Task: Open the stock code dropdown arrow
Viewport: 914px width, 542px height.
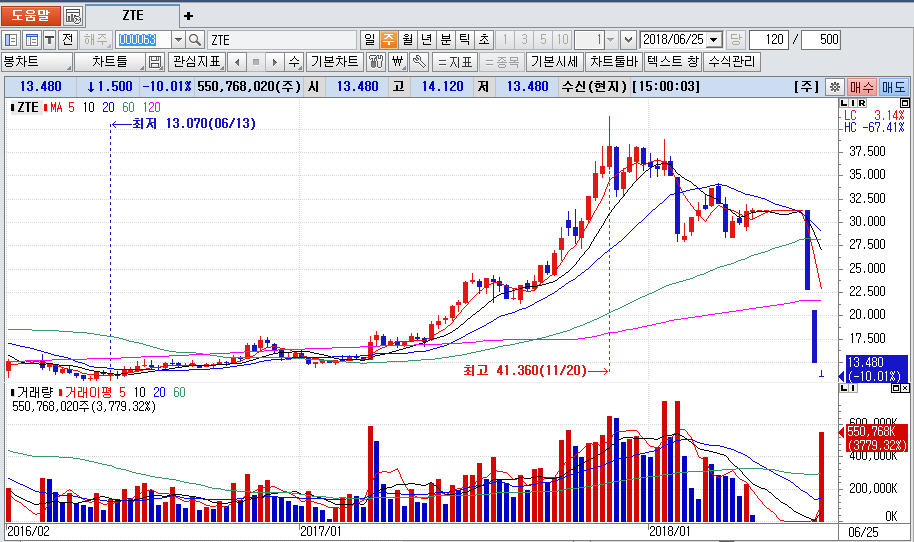Action: pyautogui.click(x=178, y=40)
